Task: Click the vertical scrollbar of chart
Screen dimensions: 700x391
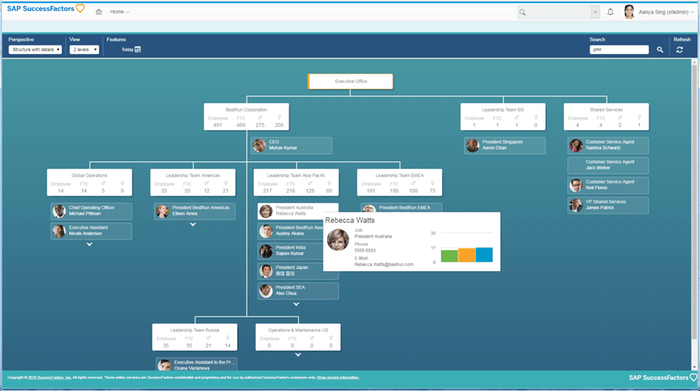Action: [x=694, y=201]
